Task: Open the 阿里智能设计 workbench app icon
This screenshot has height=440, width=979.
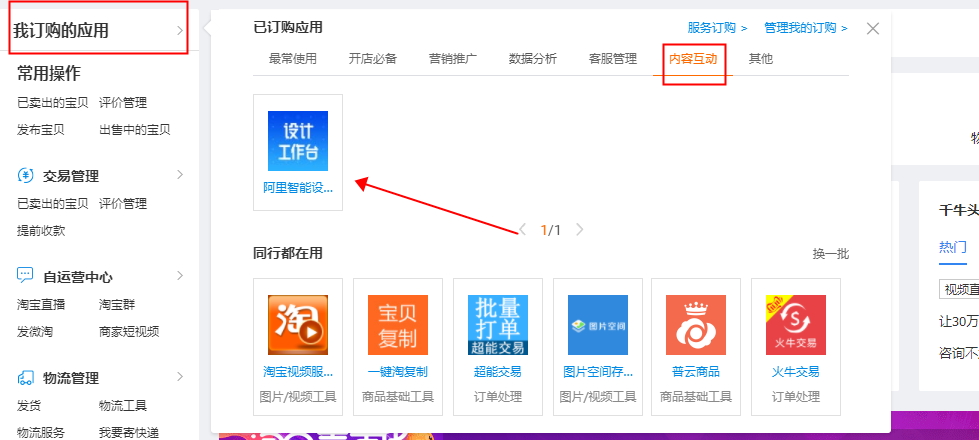Action: 297,141
